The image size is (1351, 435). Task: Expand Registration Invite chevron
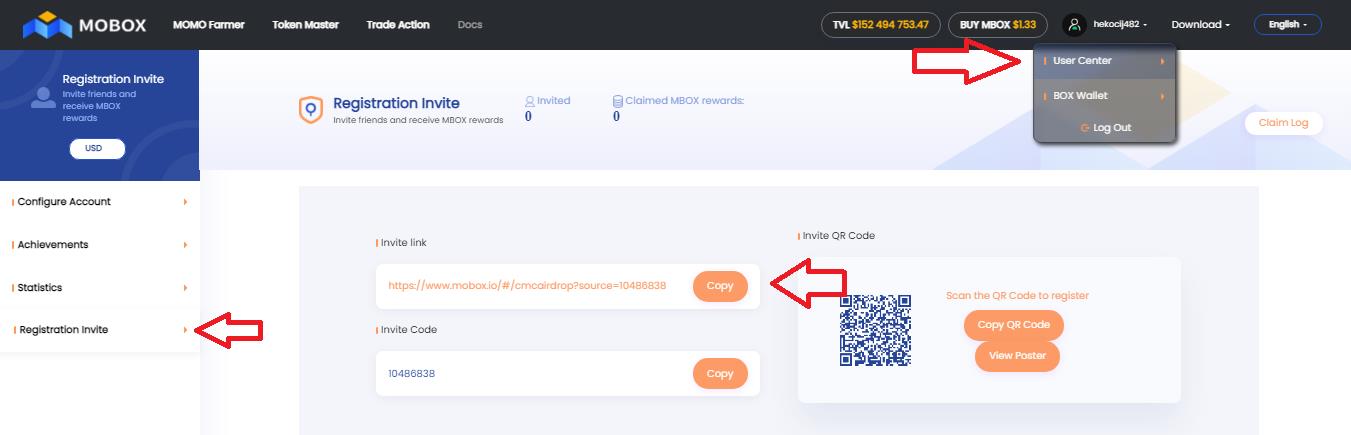tap(185, 330)
